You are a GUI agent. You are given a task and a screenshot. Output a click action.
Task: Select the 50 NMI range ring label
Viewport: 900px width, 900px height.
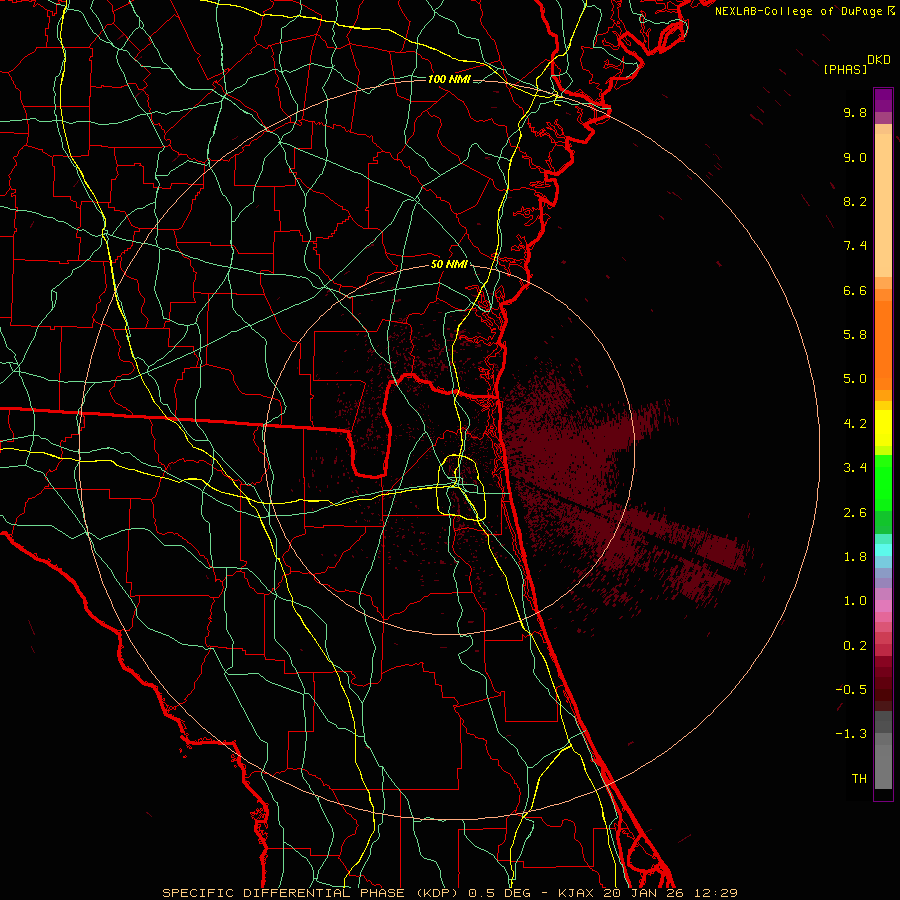[x=449, y=265]
